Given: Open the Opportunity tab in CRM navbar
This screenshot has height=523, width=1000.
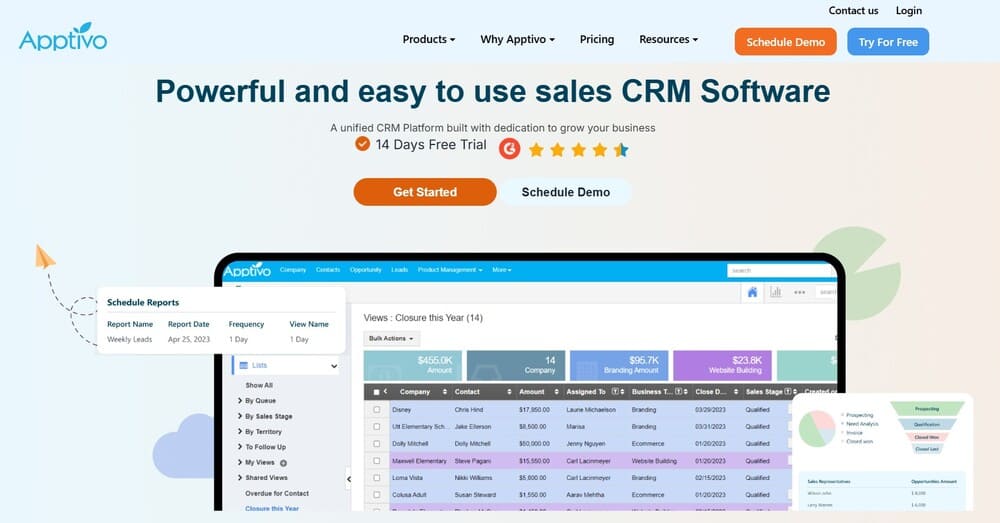Looking at the screenshot, I should (x=365, y=270).
